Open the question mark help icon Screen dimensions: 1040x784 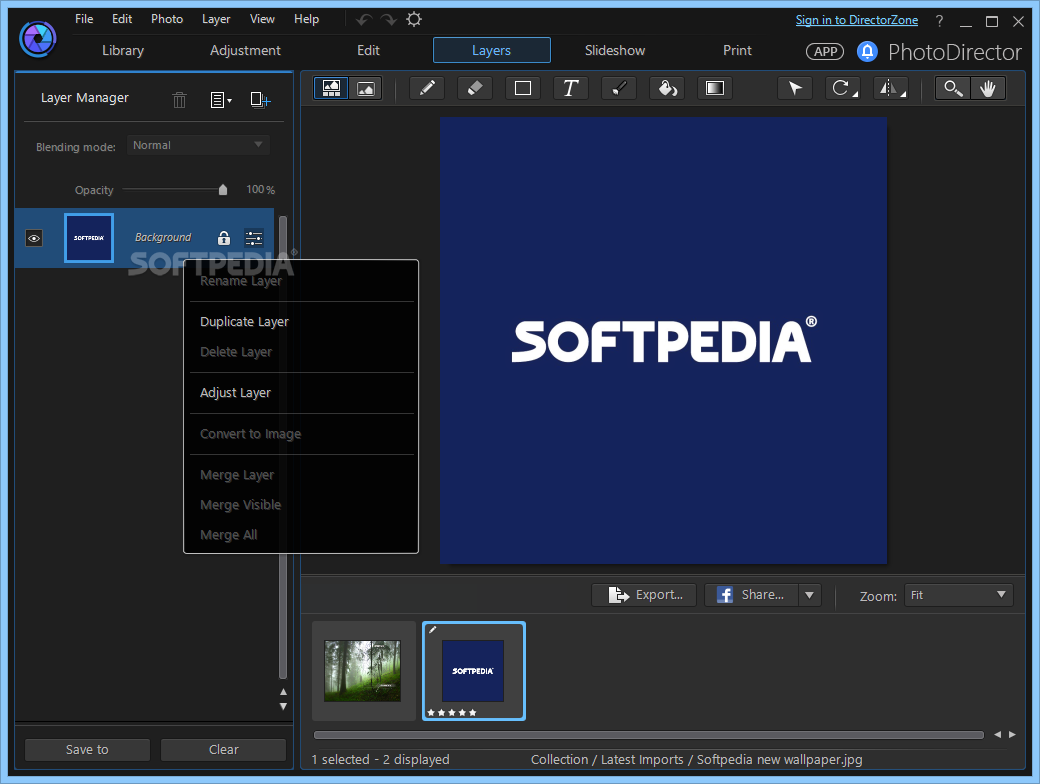[x=939, y=21]
